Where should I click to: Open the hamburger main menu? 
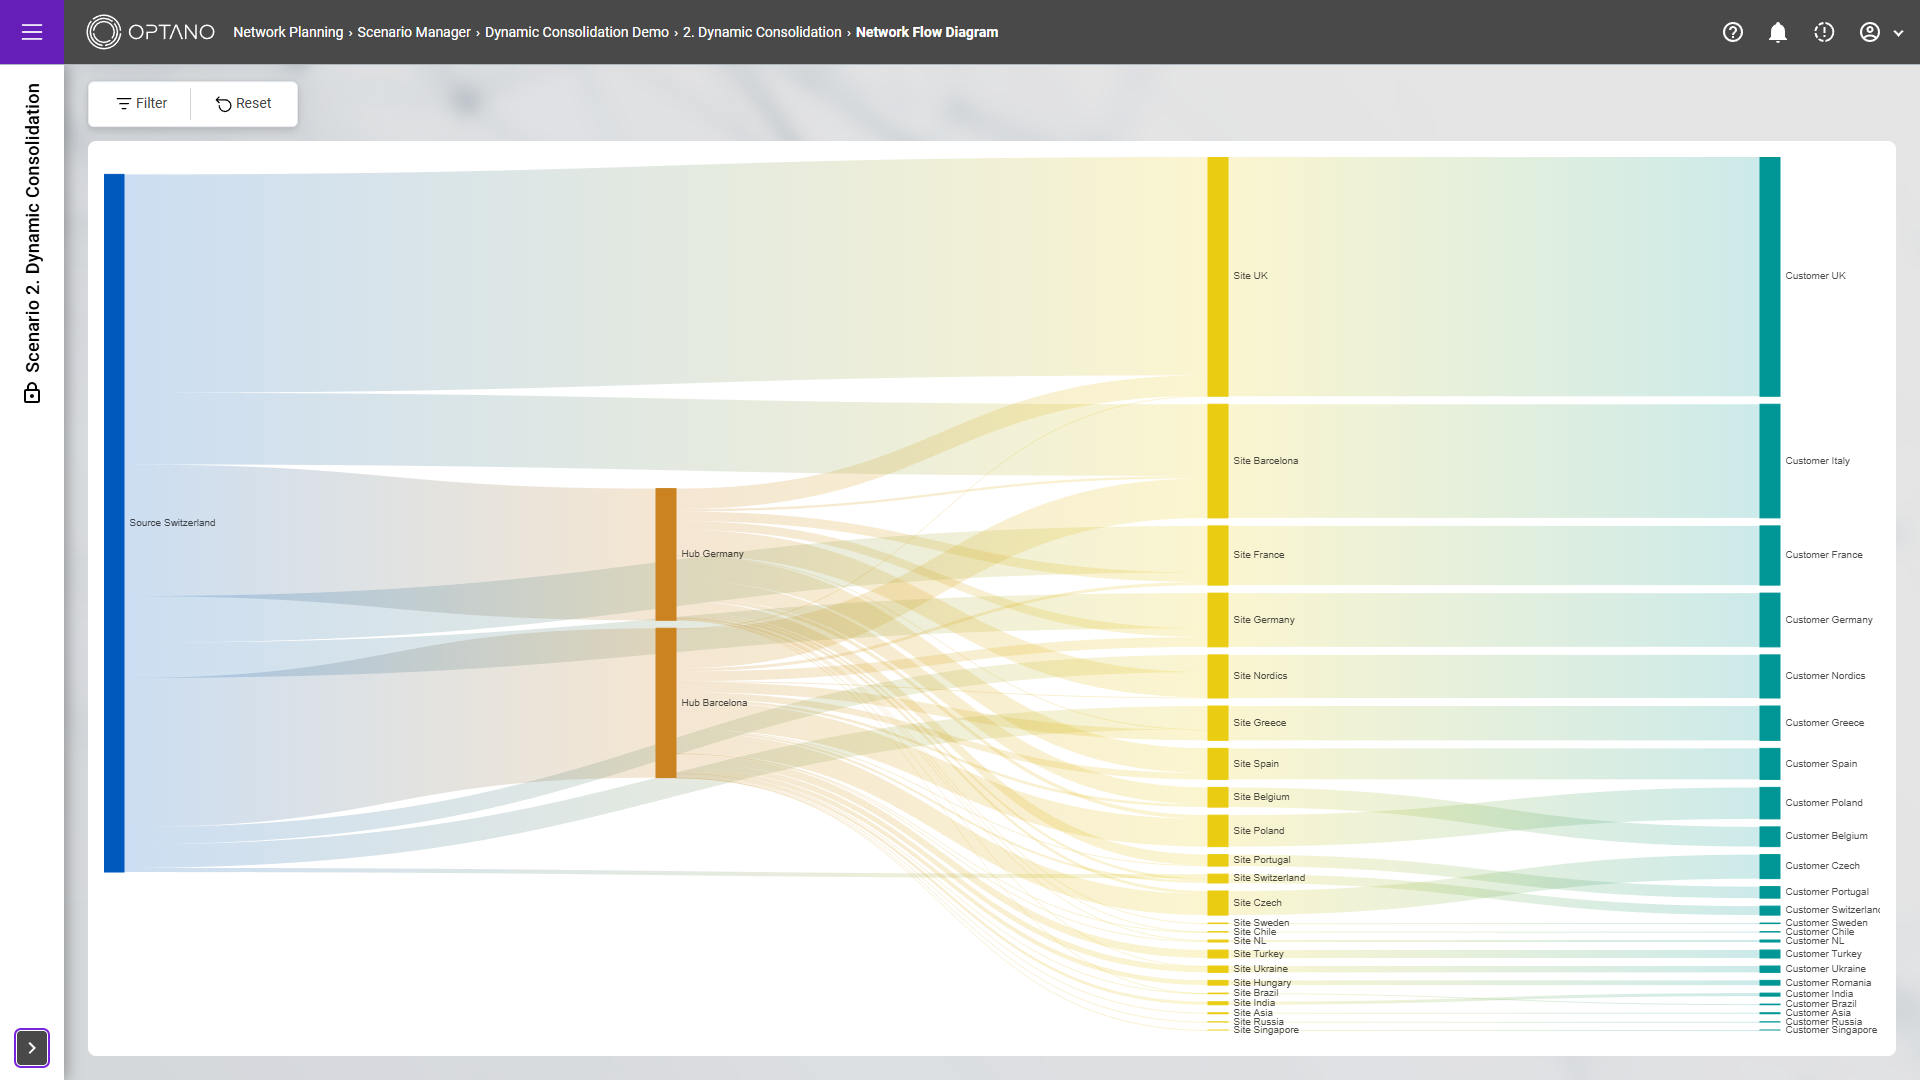32,32
